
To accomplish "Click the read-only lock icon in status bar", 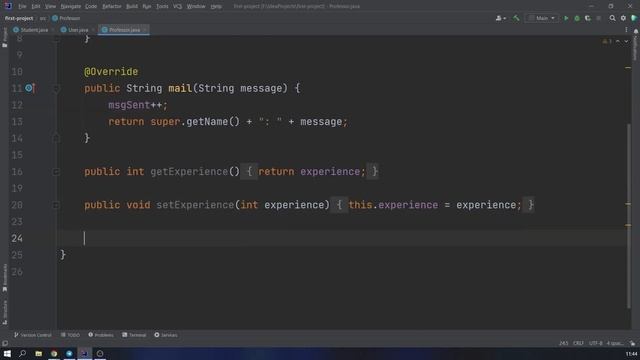I will coord(632,343).
